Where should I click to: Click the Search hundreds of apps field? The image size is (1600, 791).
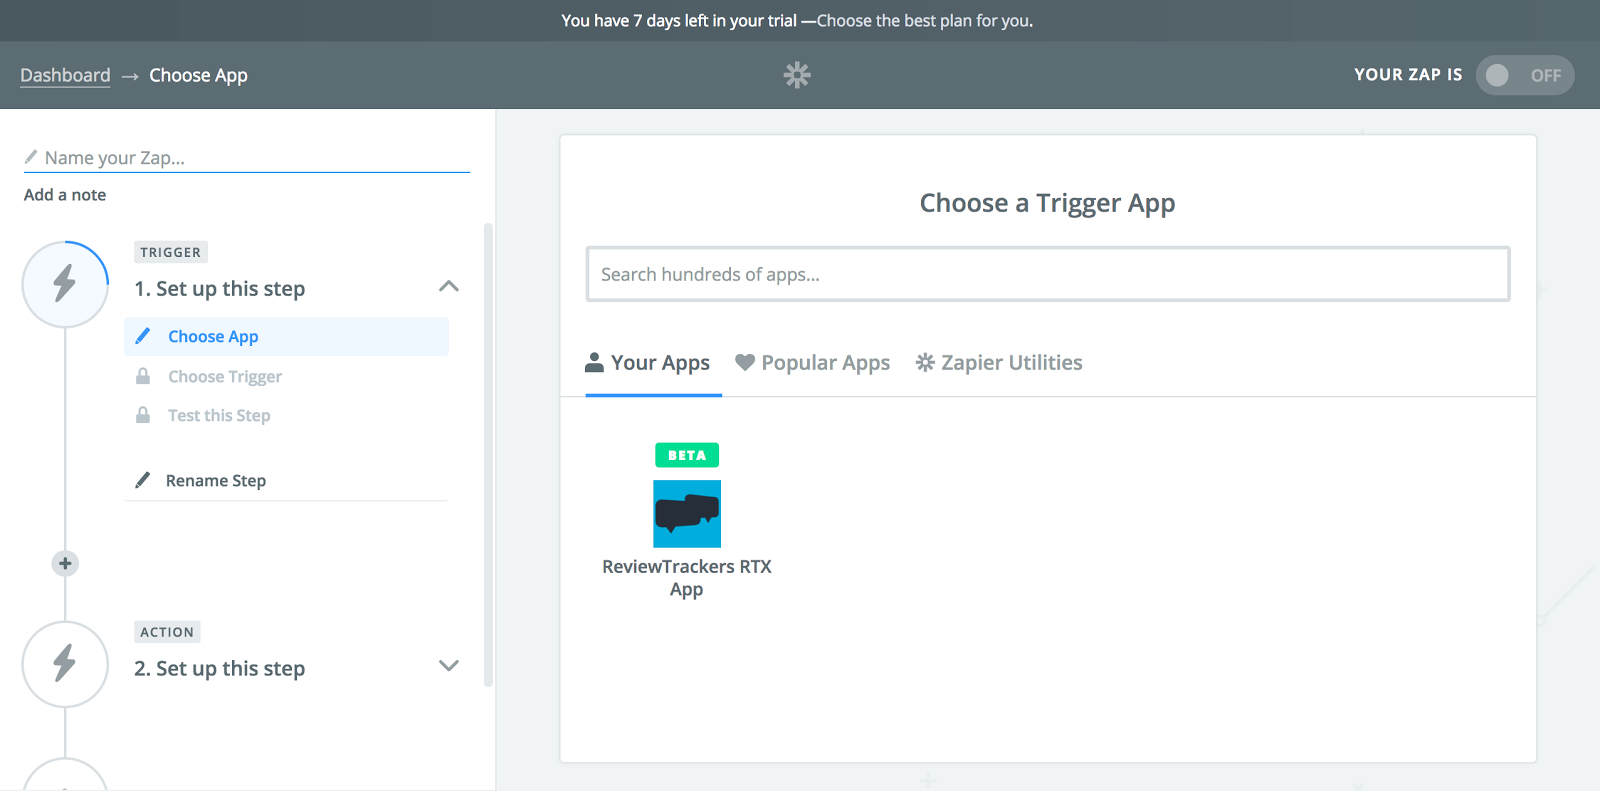tap(1048, 274)
